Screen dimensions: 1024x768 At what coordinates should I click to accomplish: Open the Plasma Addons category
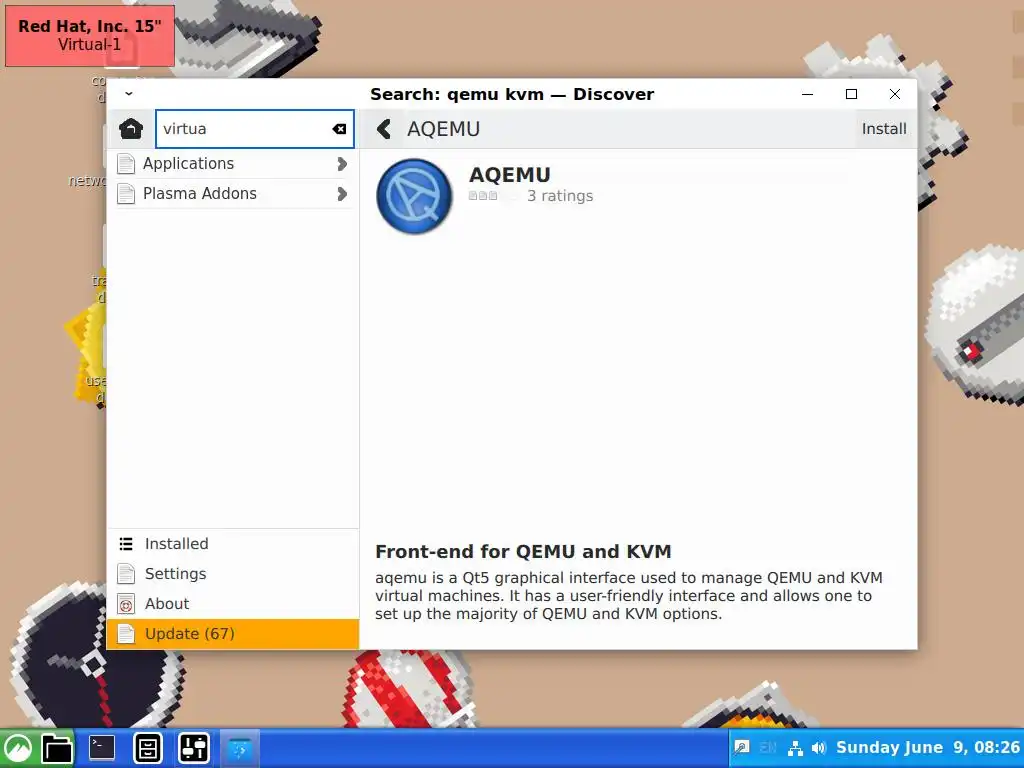click(232, 193)
